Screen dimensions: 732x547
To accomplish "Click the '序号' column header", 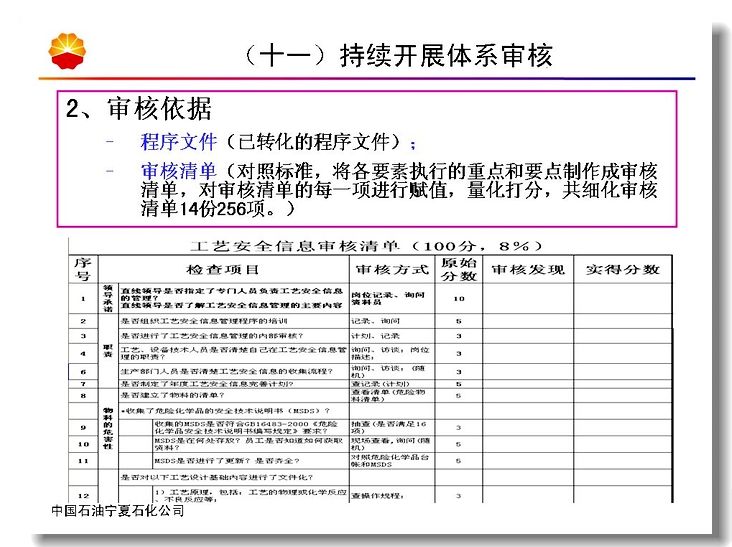I will tap(83, 269).
